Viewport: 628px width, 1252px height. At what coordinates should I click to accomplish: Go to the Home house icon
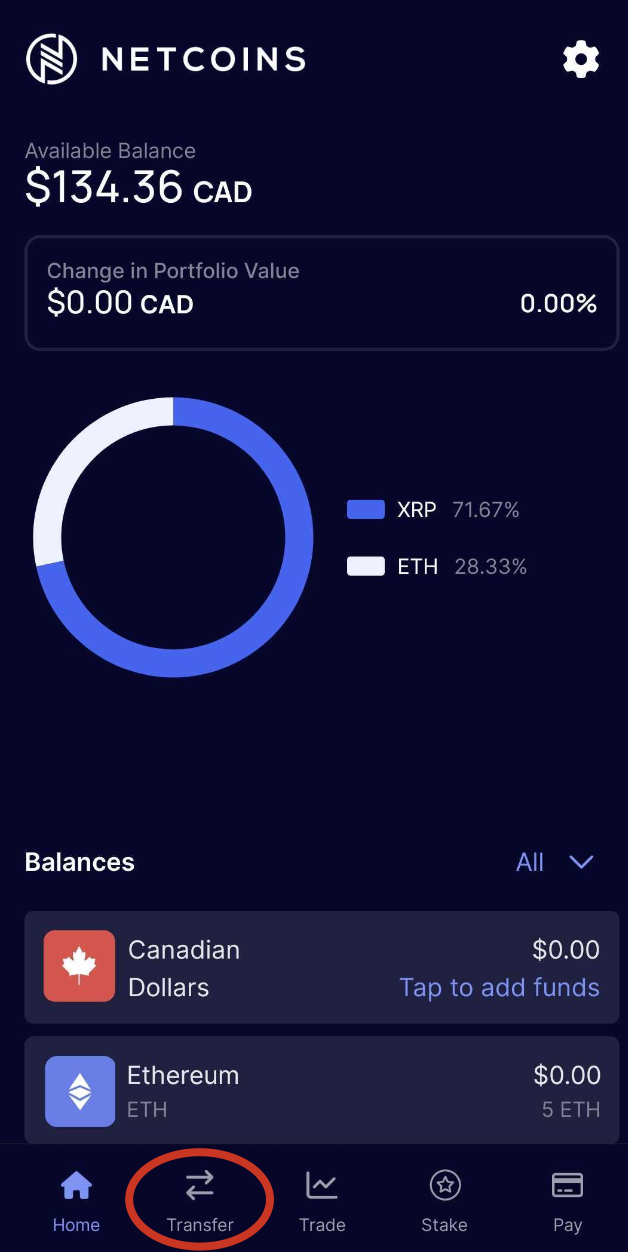coord(77,1186)
